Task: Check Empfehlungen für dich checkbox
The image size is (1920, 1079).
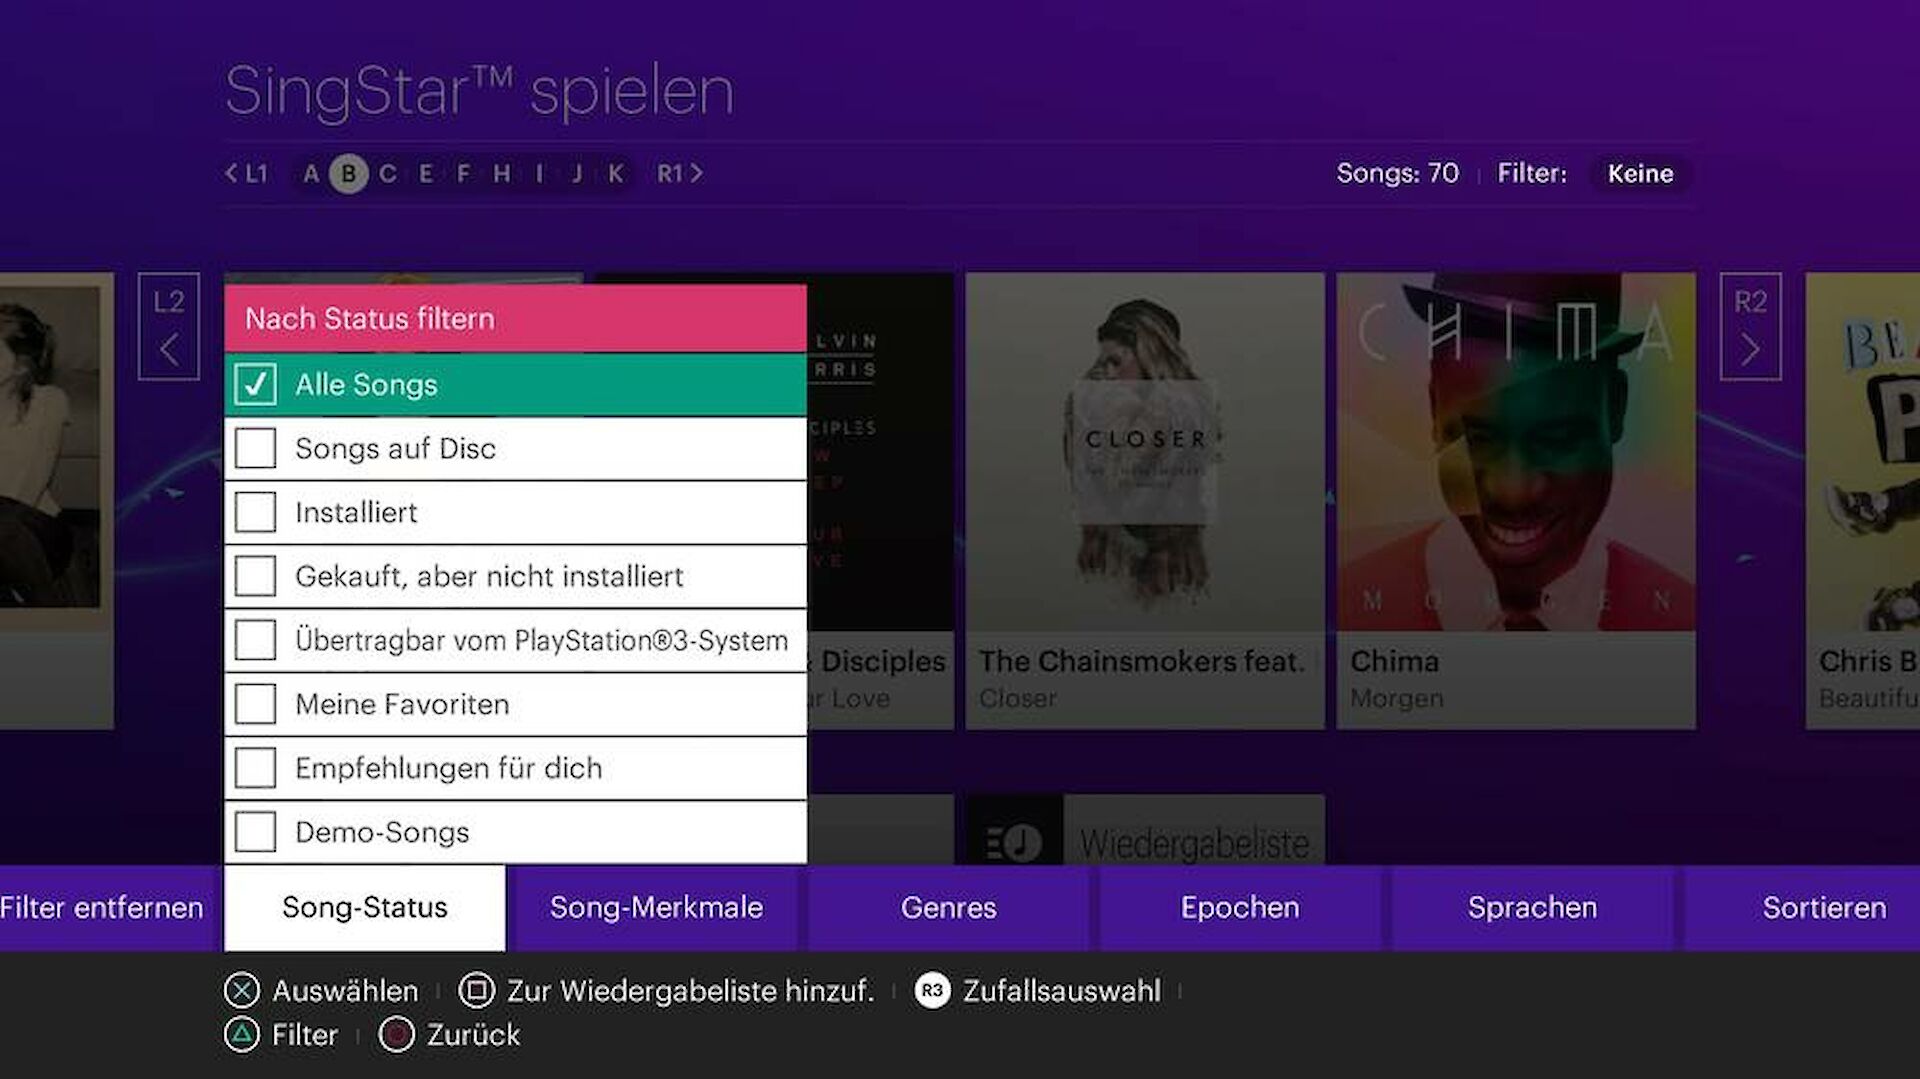Action: tap(256, 768)
